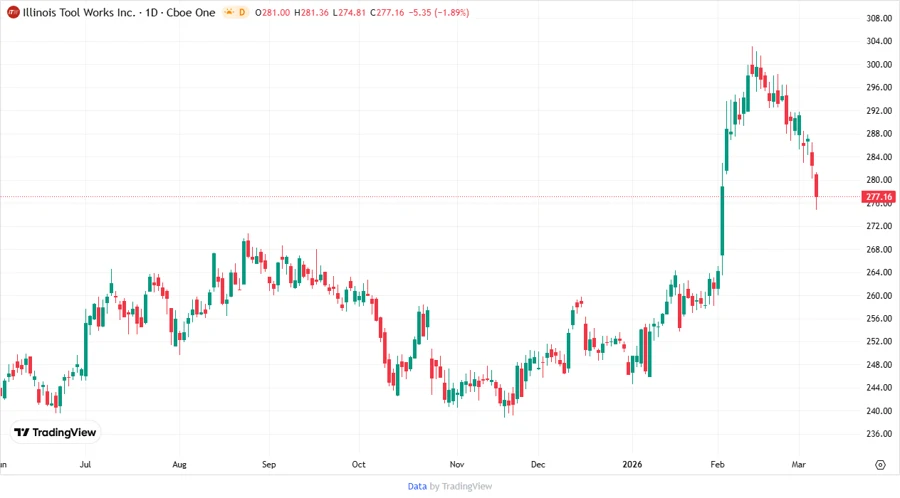The image size is (900, 498).
Task: Click the 272.00 price axis label
Action: coord(879,226)
